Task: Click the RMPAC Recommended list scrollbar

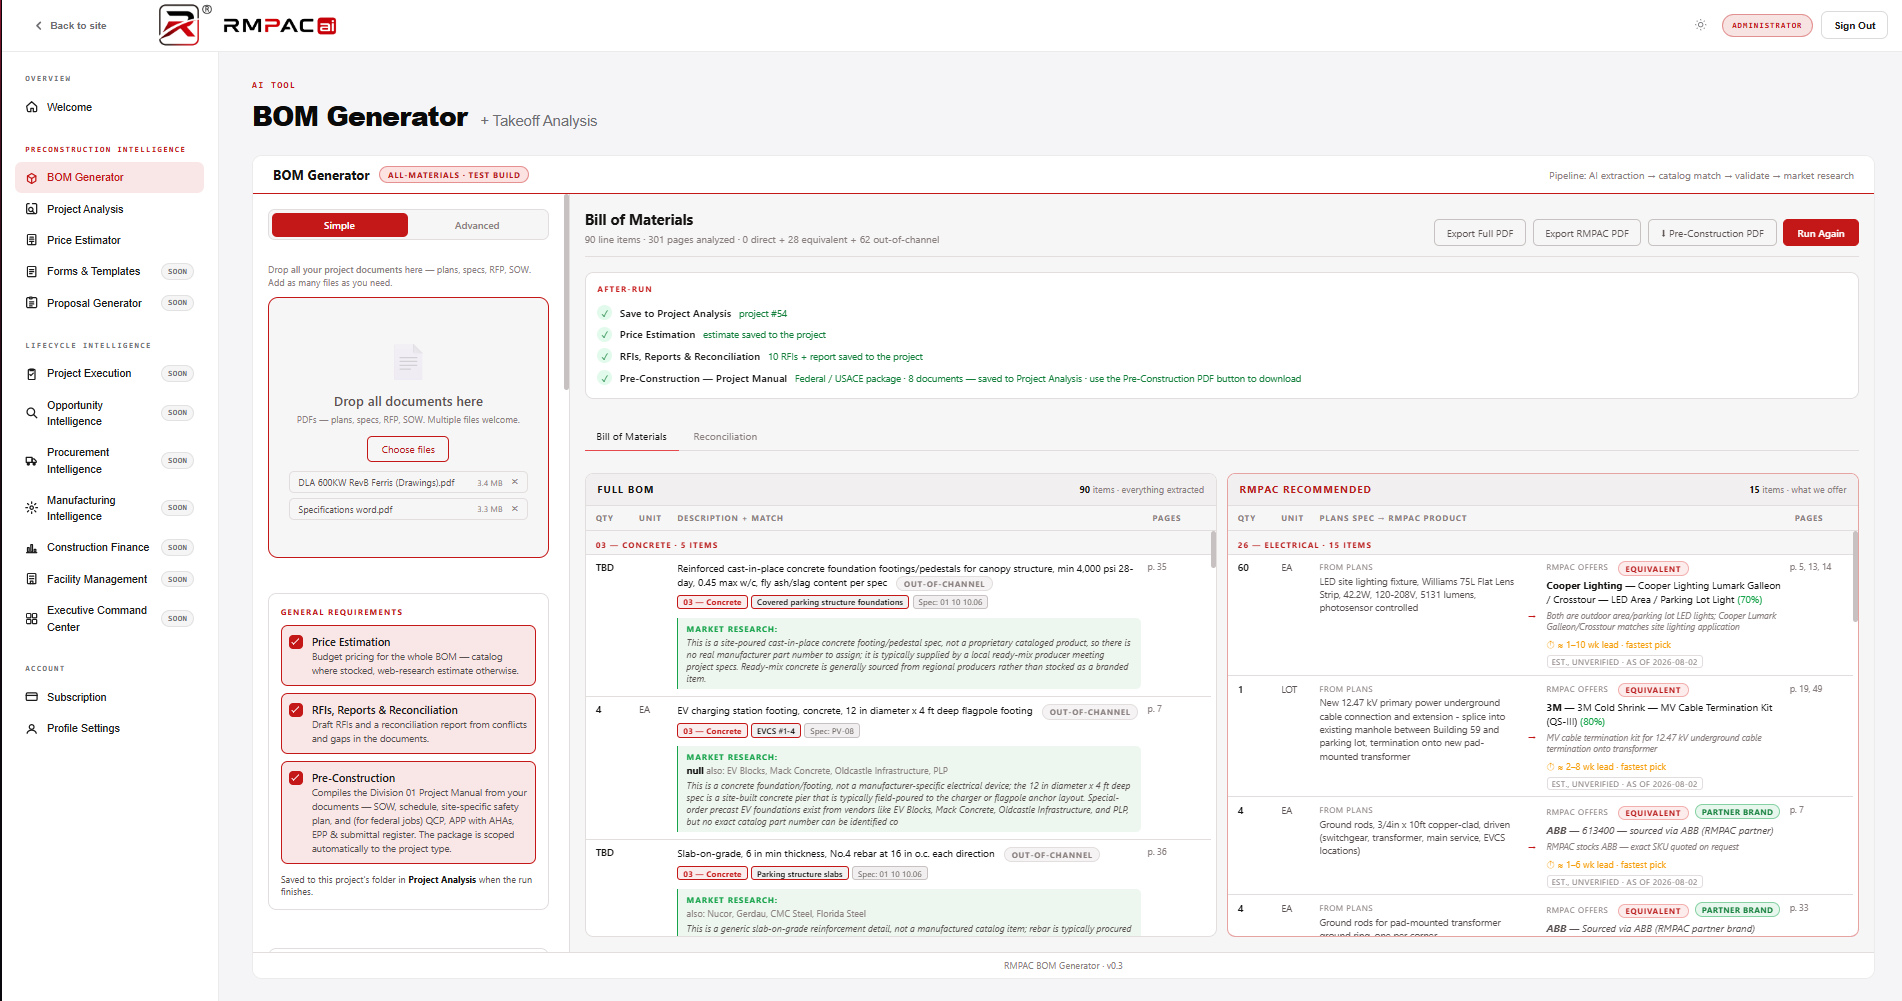Action: coord(1855,575)
